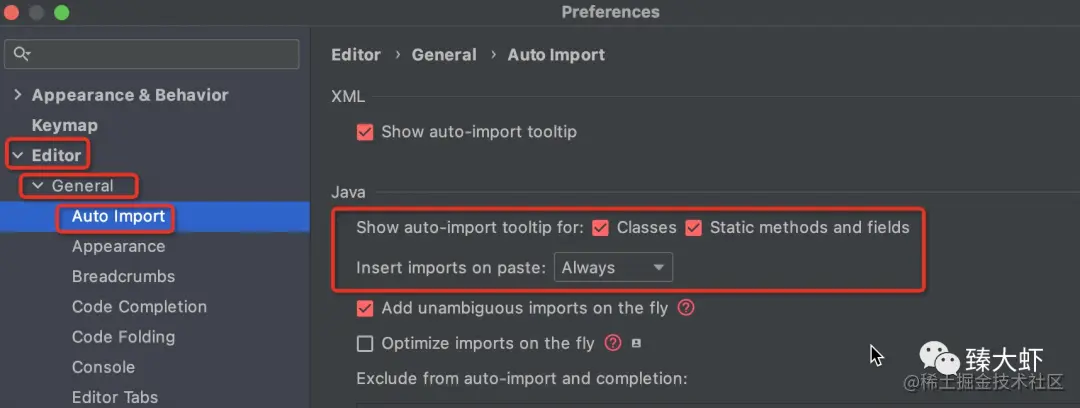
Task: Expand the Appearance & Behavior section
Action: click(x=18, y=95)
